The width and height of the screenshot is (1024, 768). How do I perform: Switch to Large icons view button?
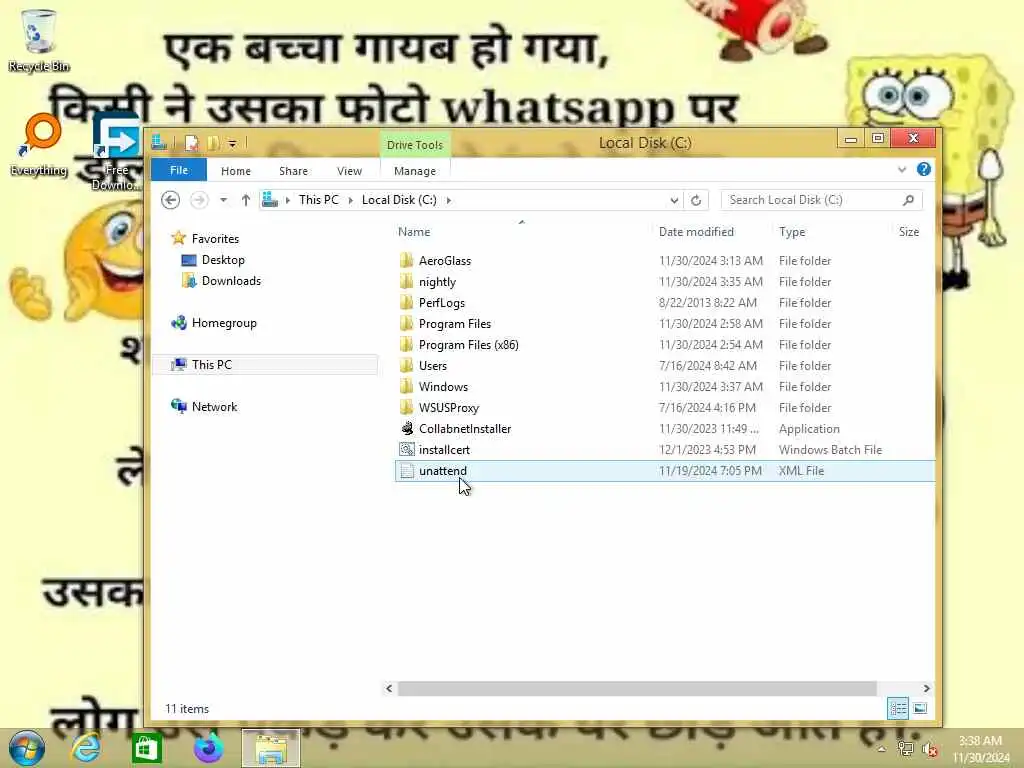tap(920, 709)
